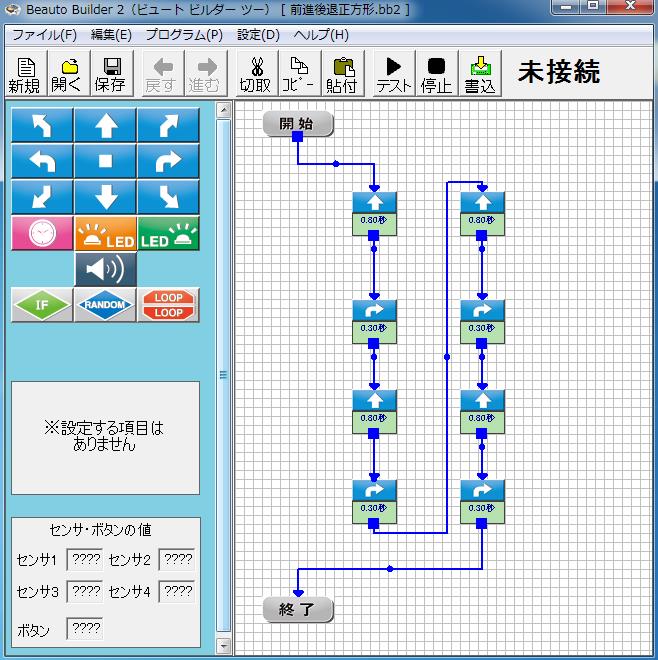
Task: Click the 書込 write button
Action: click(480, 75)
